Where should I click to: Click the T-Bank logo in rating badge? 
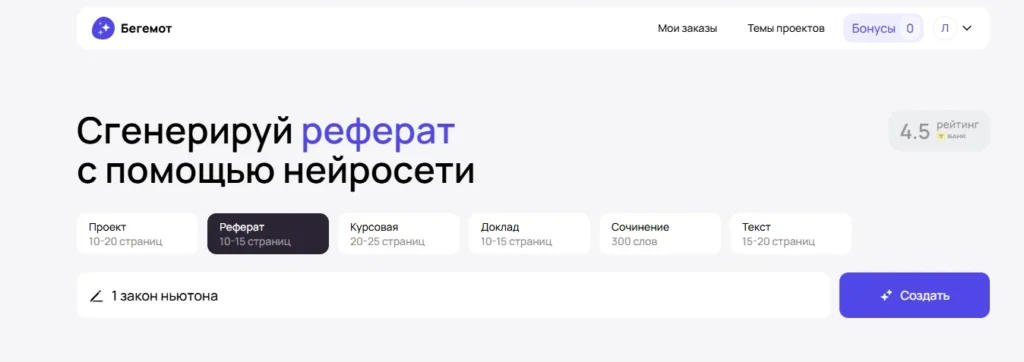point(942,137)
